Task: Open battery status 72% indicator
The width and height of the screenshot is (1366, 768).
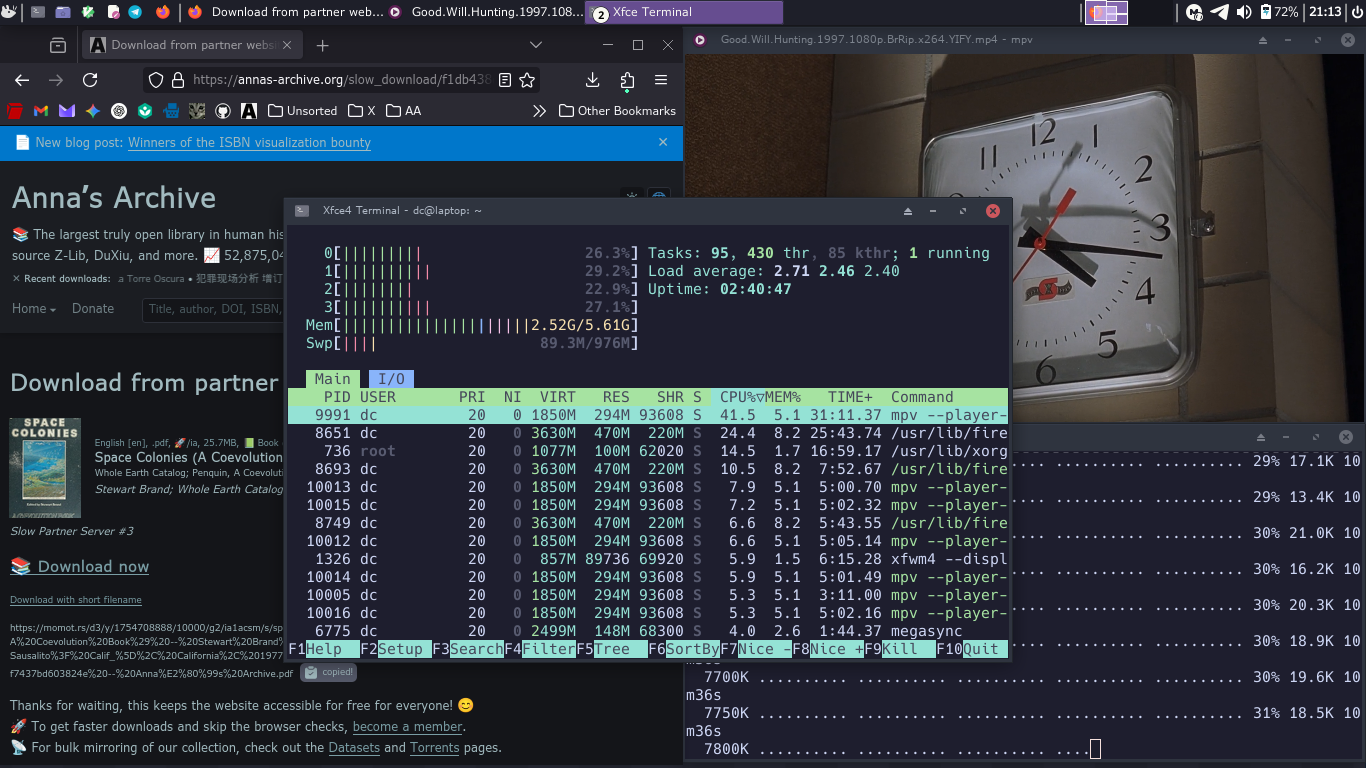Action: coord(1279,12)
